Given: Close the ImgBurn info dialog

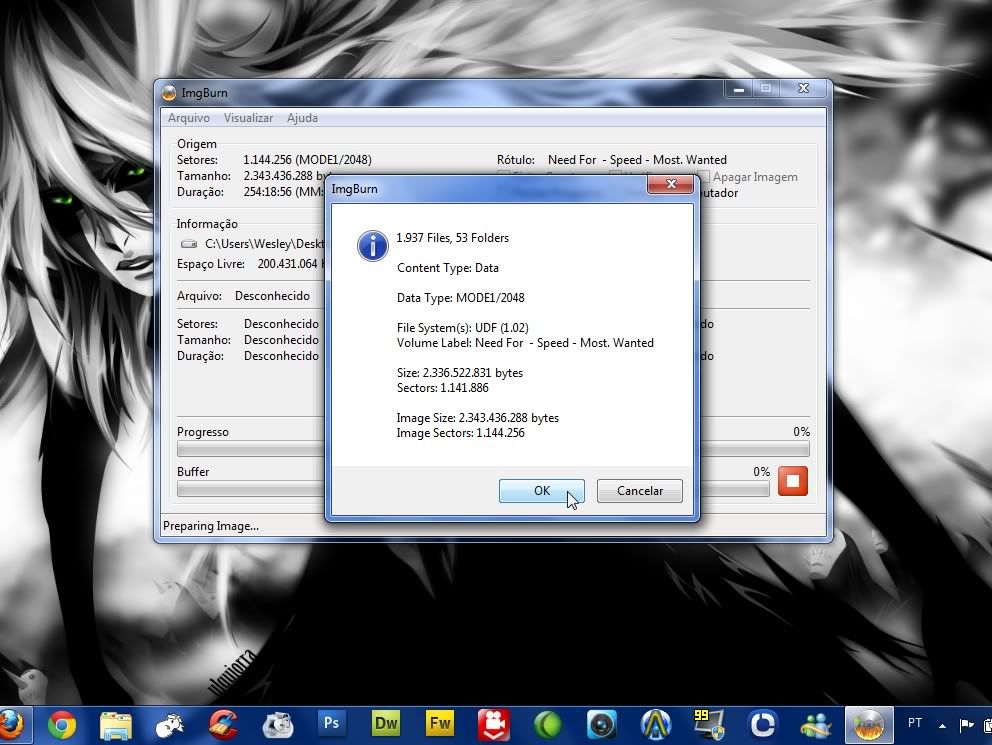Looking at the screenshot, I should pyautogui.click(x=670, y=185).
